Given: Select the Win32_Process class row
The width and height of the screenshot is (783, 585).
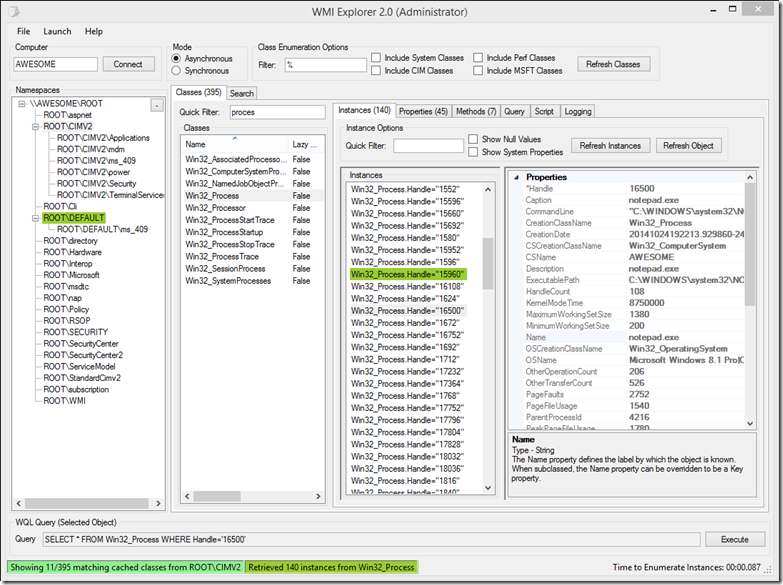Looking at the screenshot, I should [252, 196].
